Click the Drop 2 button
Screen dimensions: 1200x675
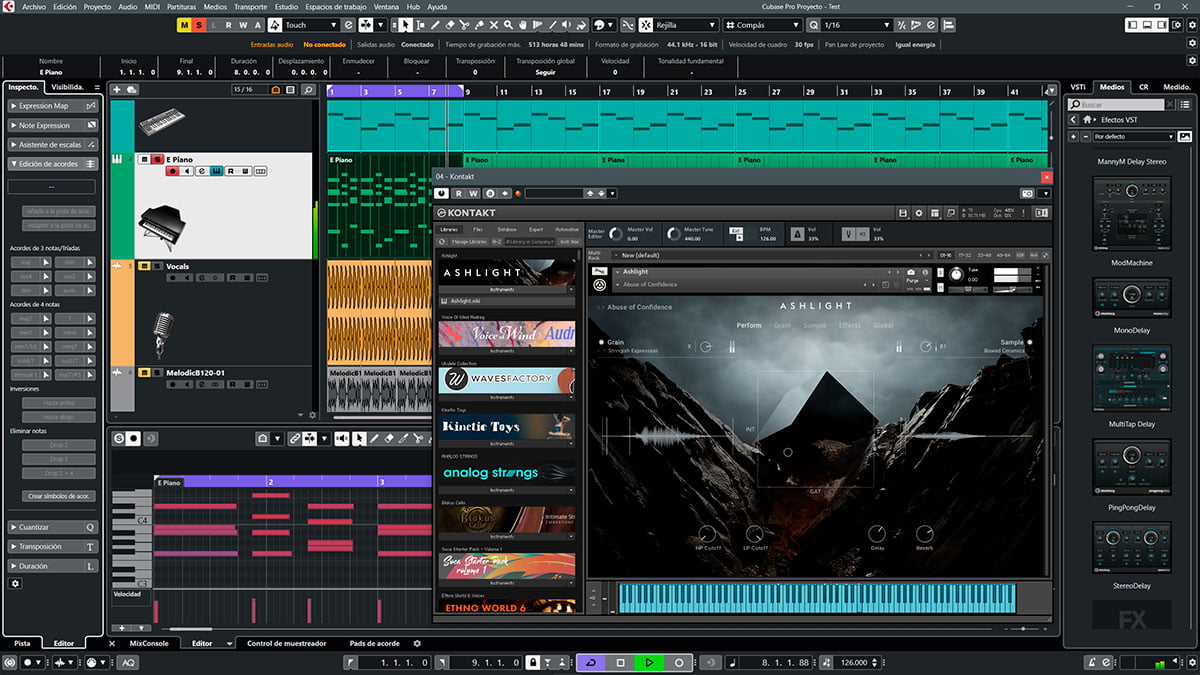point(59,444)
